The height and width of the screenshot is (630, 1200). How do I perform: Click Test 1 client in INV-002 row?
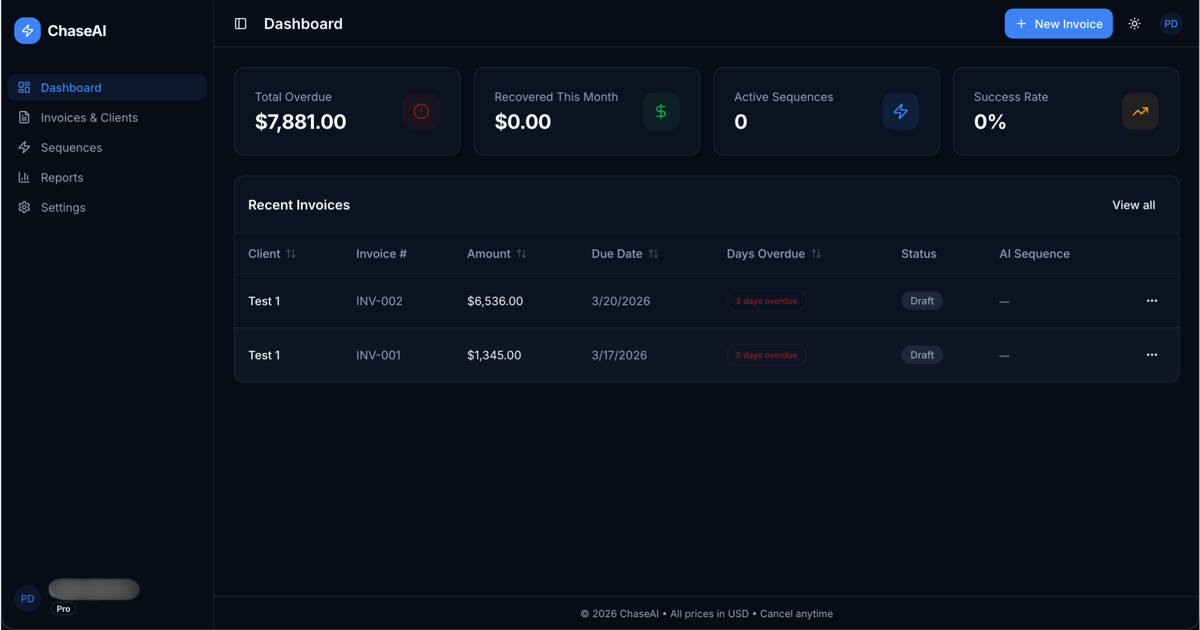(264, 301)
